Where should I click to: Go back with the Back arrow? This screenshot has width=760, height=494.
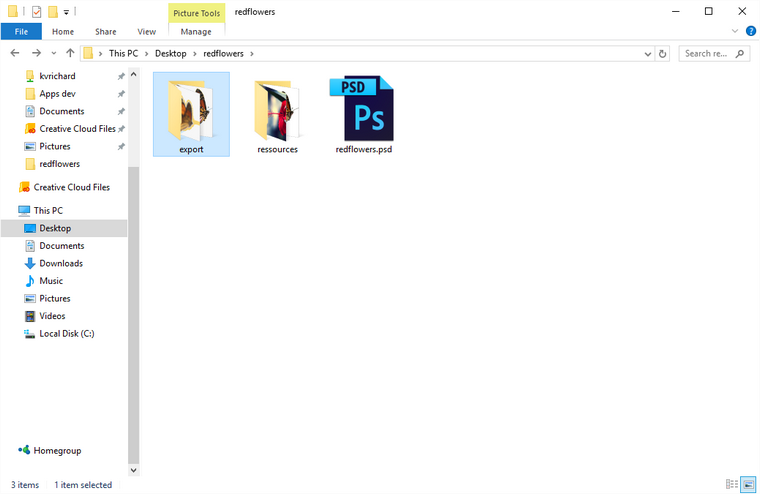pyautogui.click(x=15, y=53)
